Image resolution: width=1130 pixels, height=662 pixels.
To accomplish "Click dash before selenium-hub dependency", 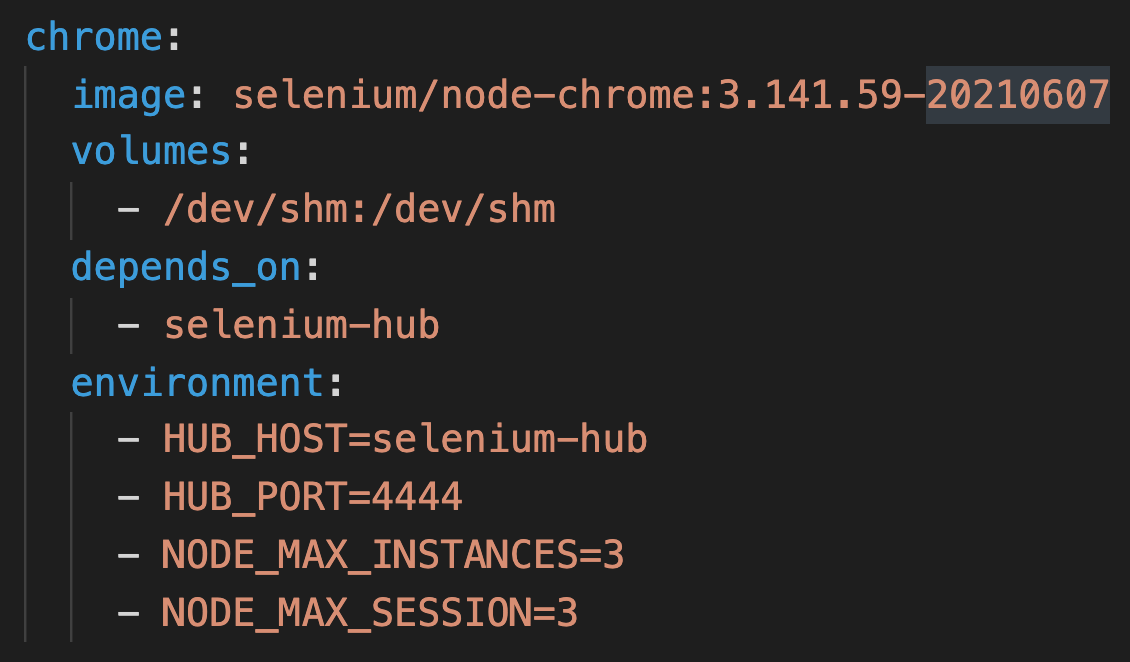I will [x=128, y=326].
